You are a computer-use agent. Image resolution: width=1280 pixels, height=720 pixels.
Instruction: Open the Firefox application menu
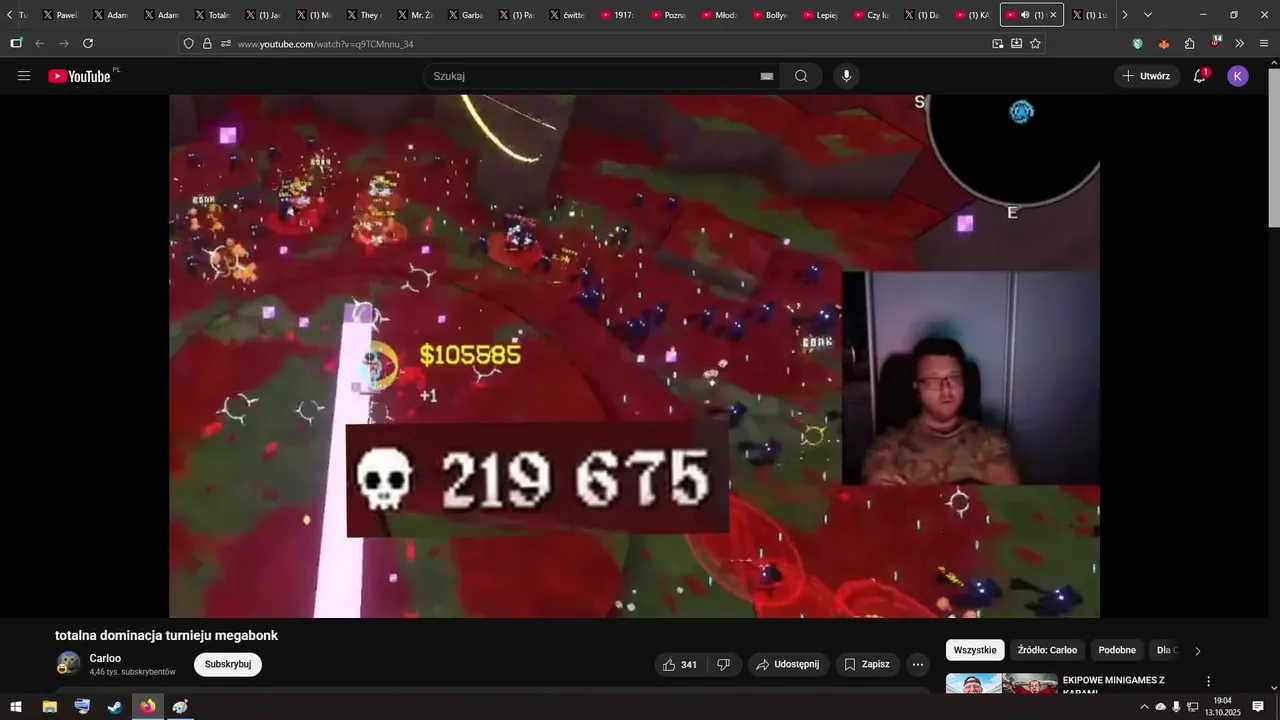(1264, 44)
